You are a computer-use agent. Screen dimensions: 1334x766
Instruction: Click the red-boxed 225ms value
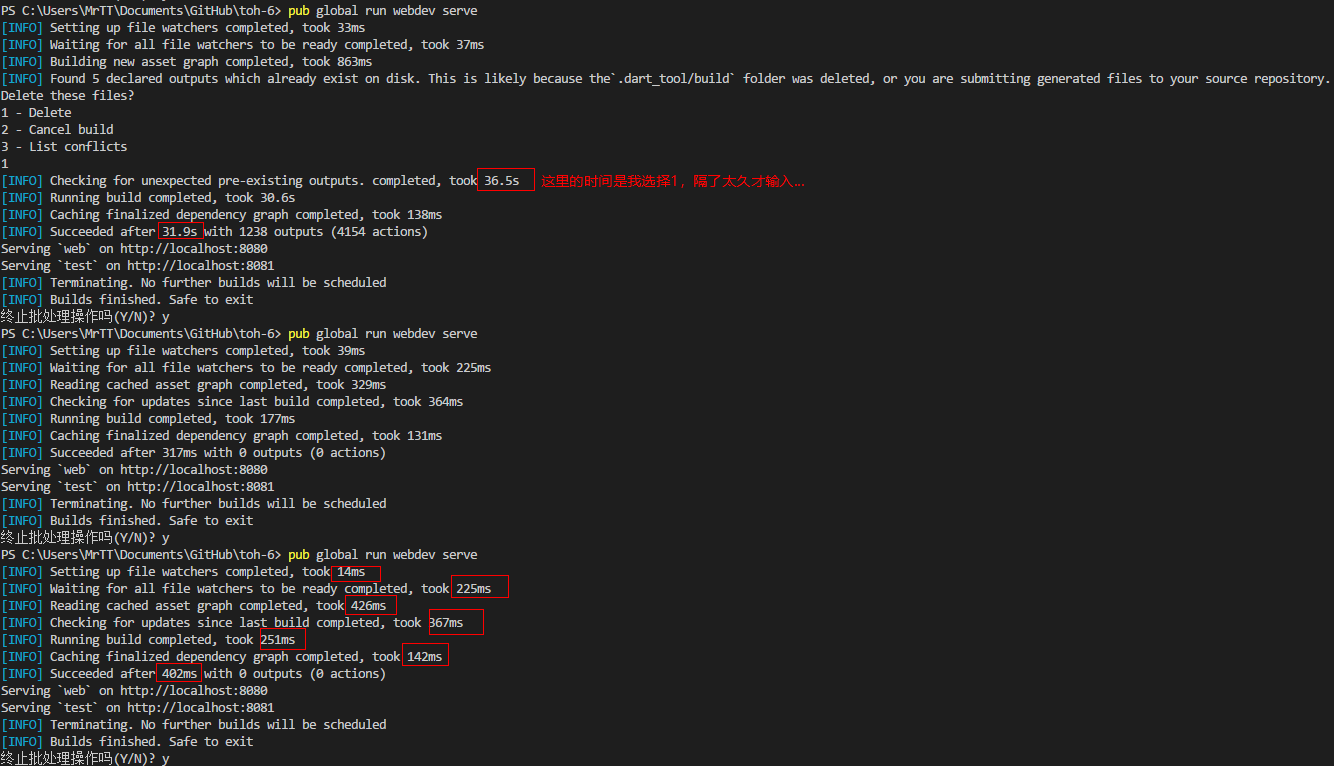474,589
